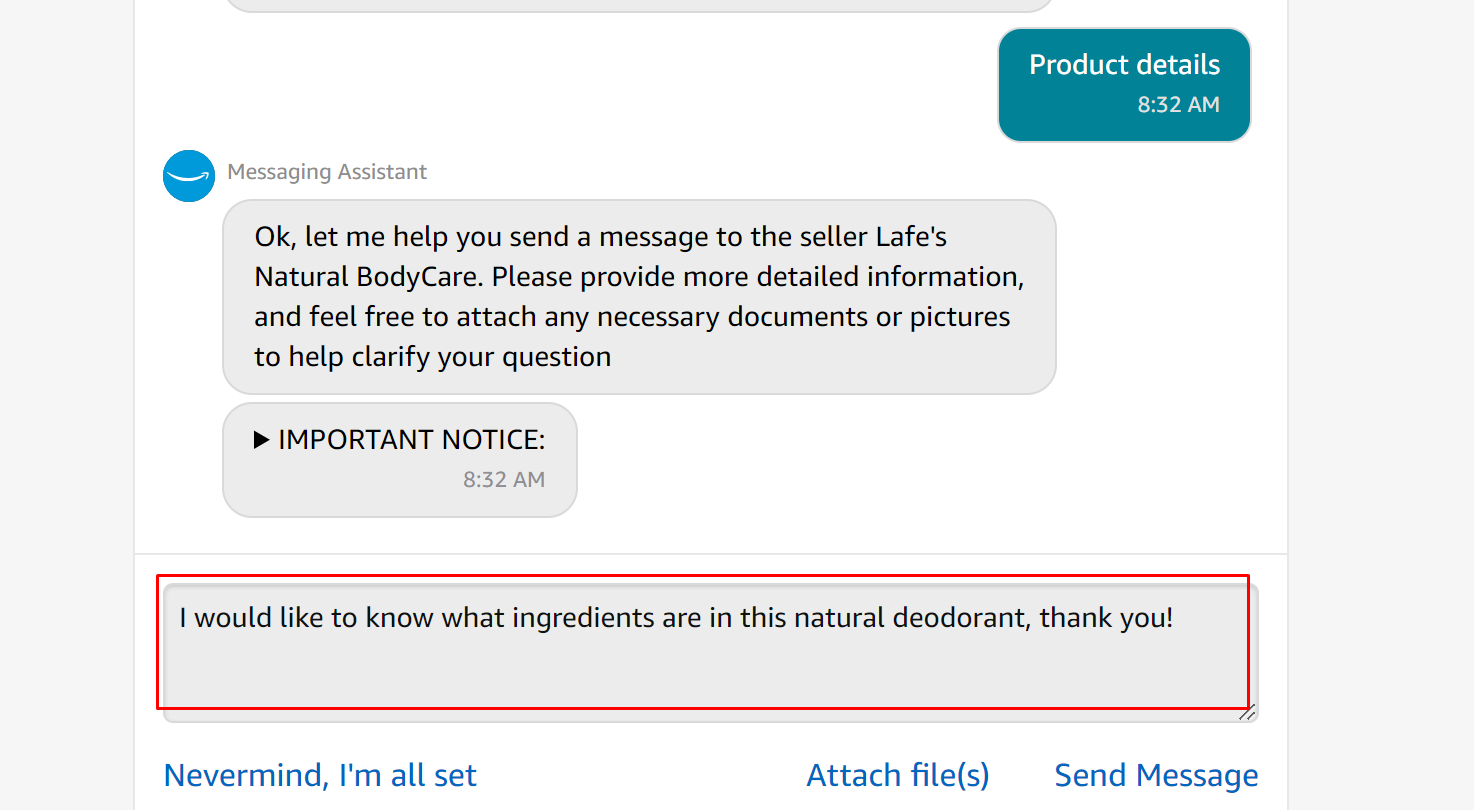Click the assistant's reply about Lafe's Natural BodyCare
Image resolution: width=1474 pixels, height=810 pixels.
[638, 296]
